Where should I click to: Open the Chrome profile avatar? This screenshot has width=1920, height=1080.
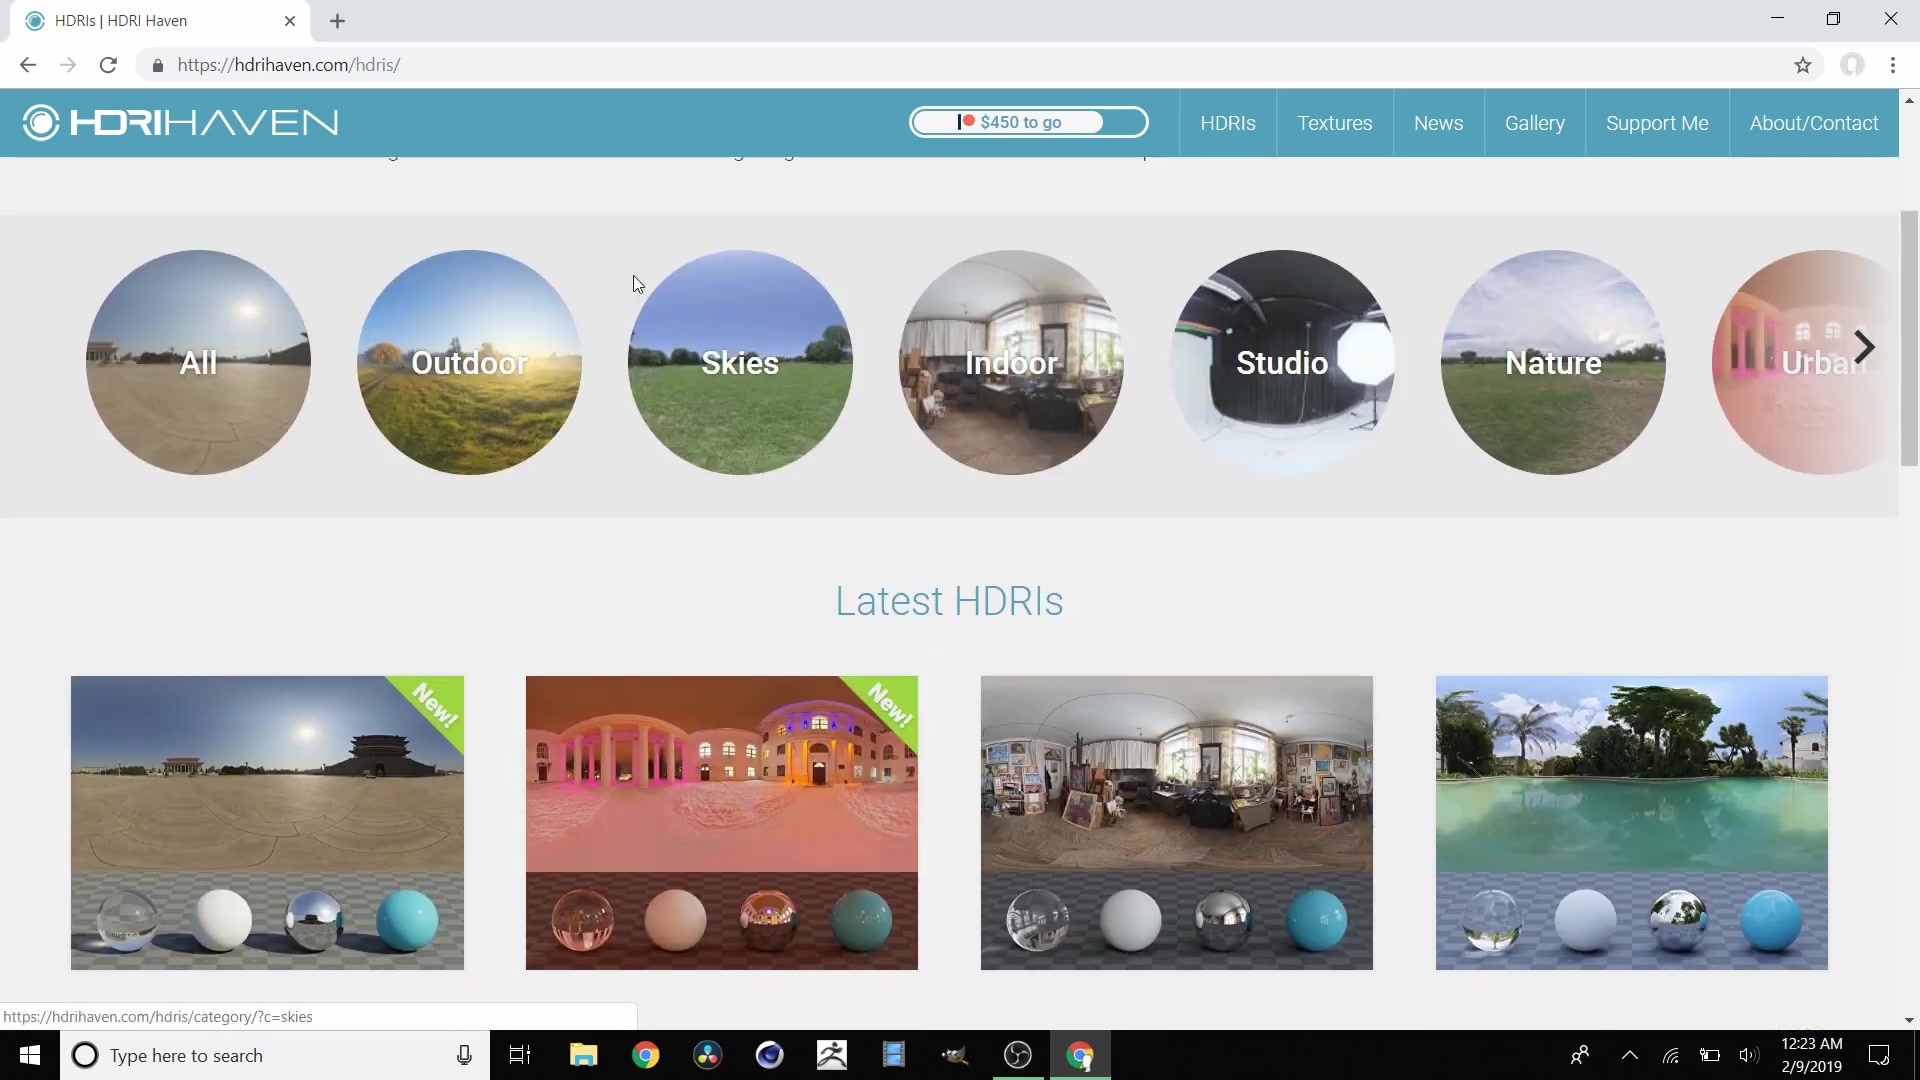click(x=1852, y=65)
